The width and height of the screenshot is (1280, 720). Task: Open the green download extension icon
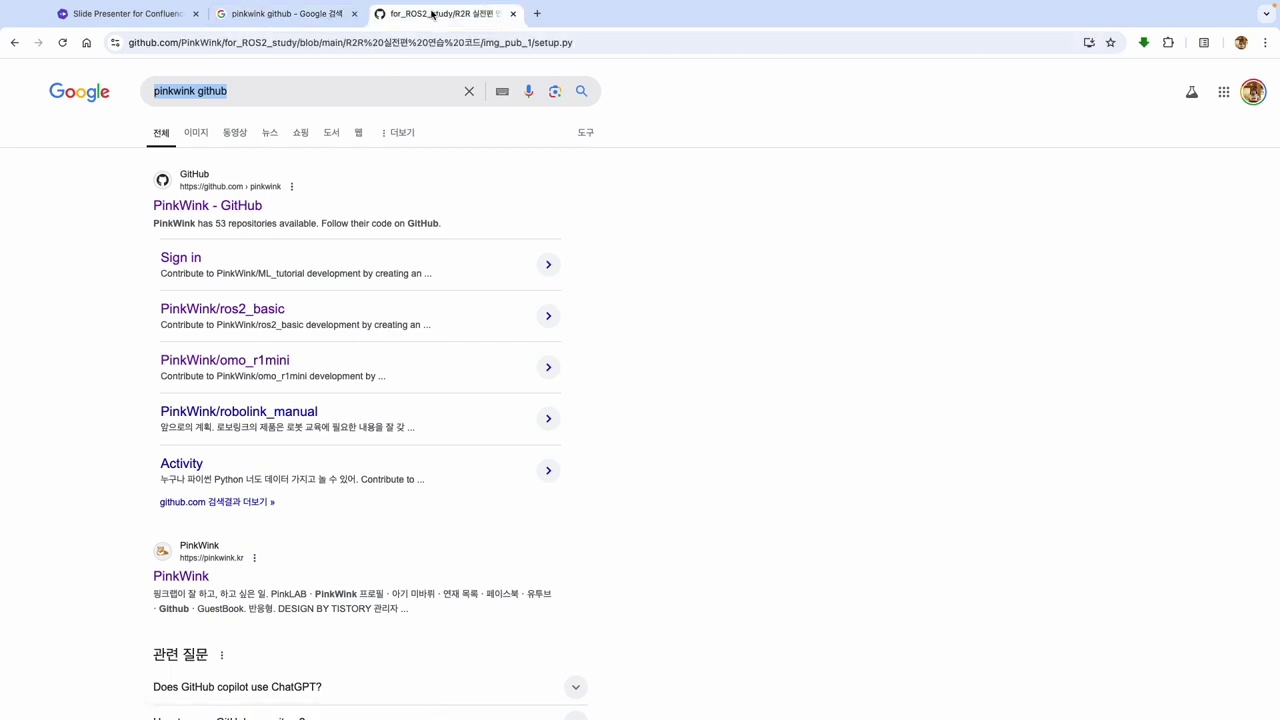(x=1144, y=43)
